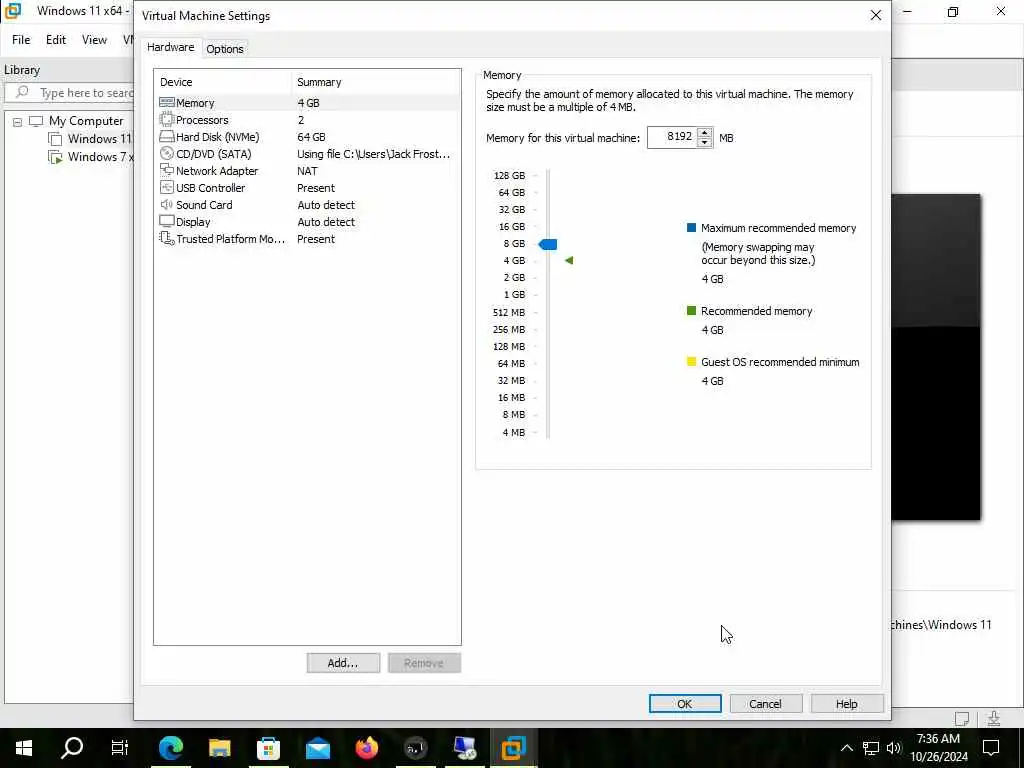Image resolution: width=1024 pixels, height=768 pixels.
Task: Select the Sound Card icon
Action: tap(167, 204)
